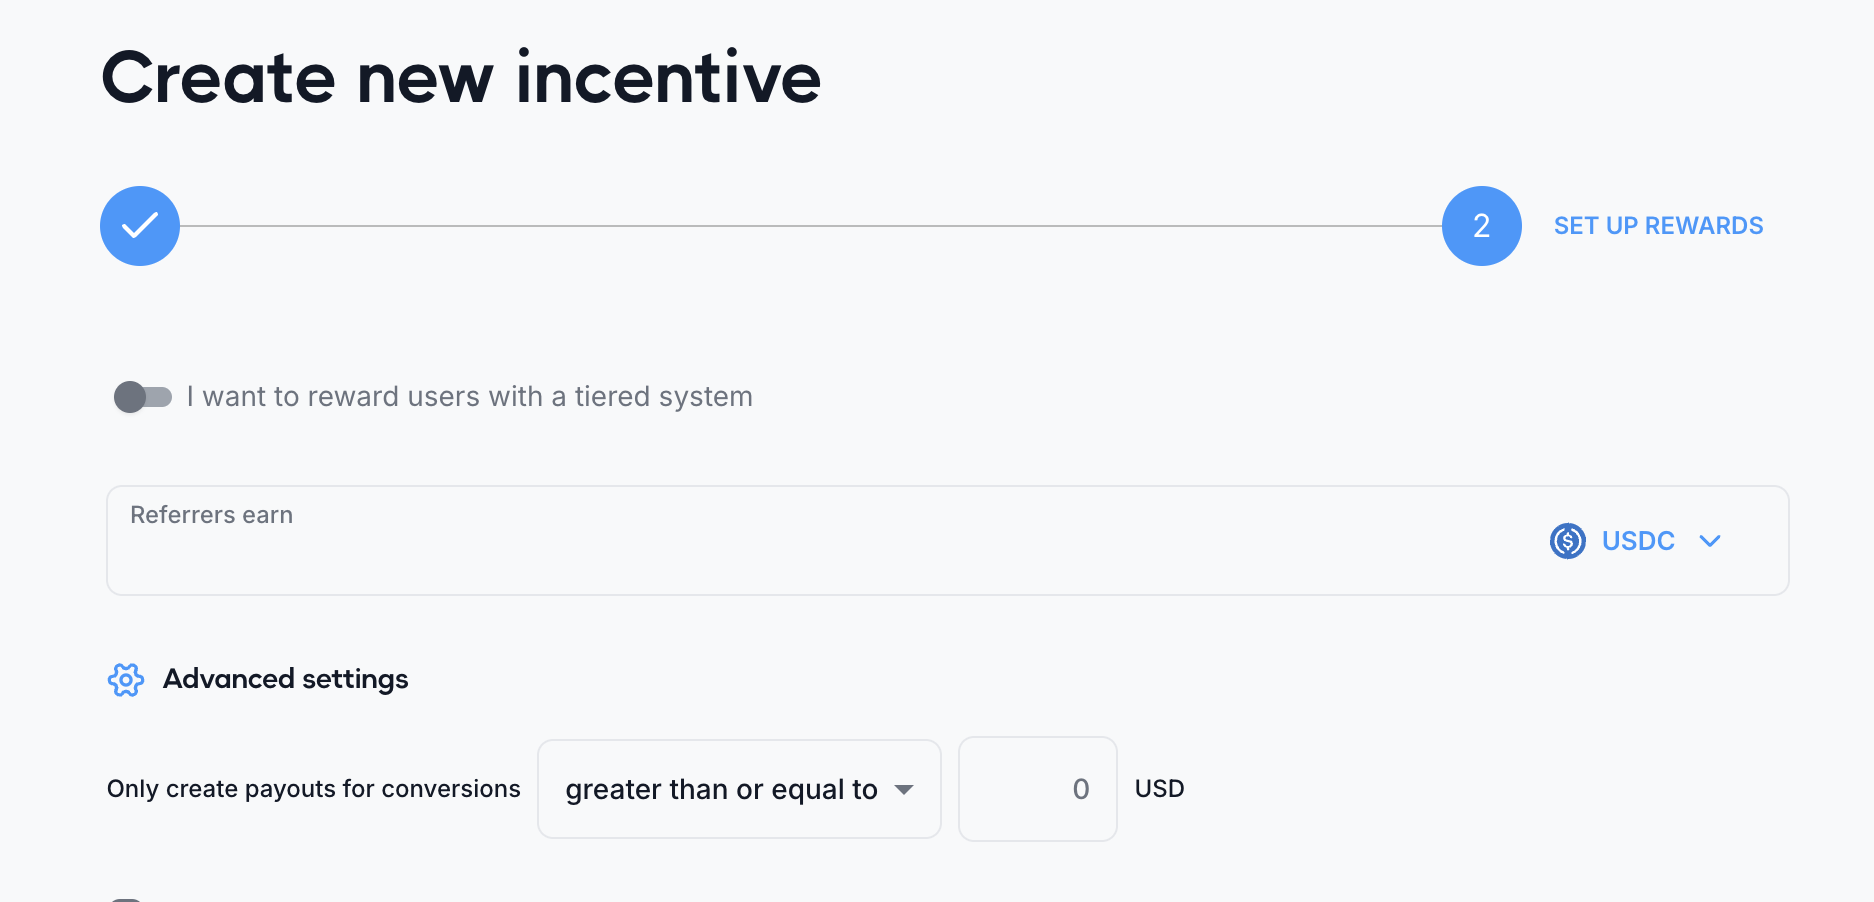Focus the Referrers earn amount field
The height and width of the screenshot is (902, 1874).
[800, 553]
